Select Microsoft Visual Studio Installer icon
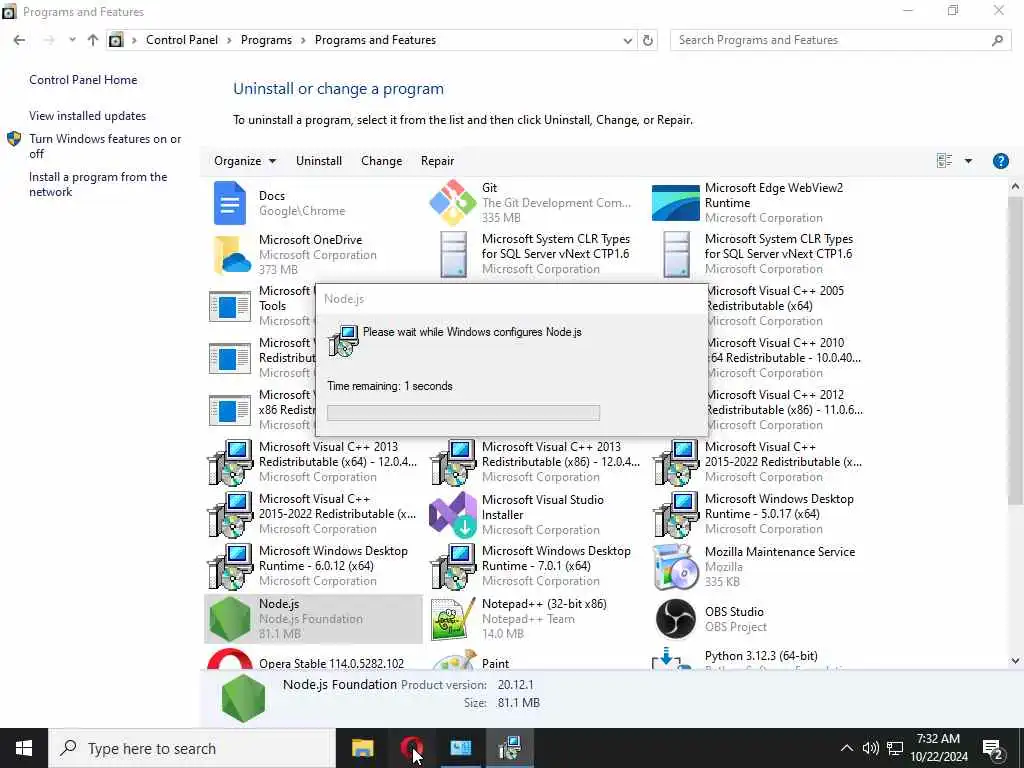 coord(453,515)
